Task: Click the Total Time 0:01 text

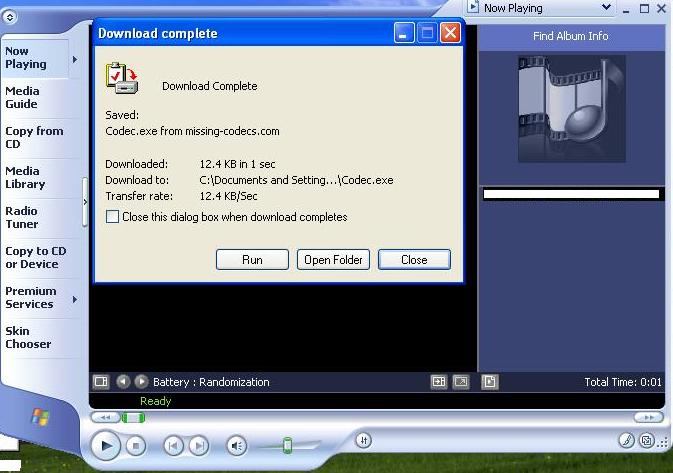Action: 623,382
